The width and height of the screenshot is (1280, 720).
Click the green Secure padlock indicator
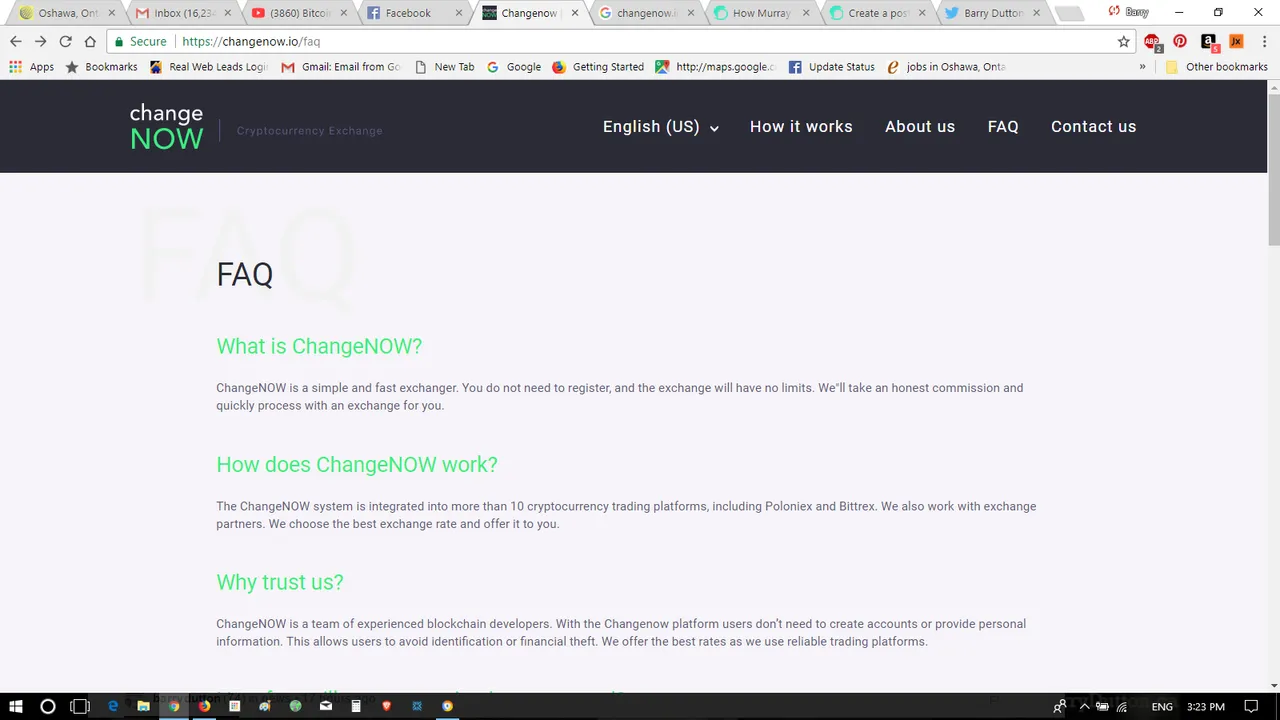click(x=141, y=42)
